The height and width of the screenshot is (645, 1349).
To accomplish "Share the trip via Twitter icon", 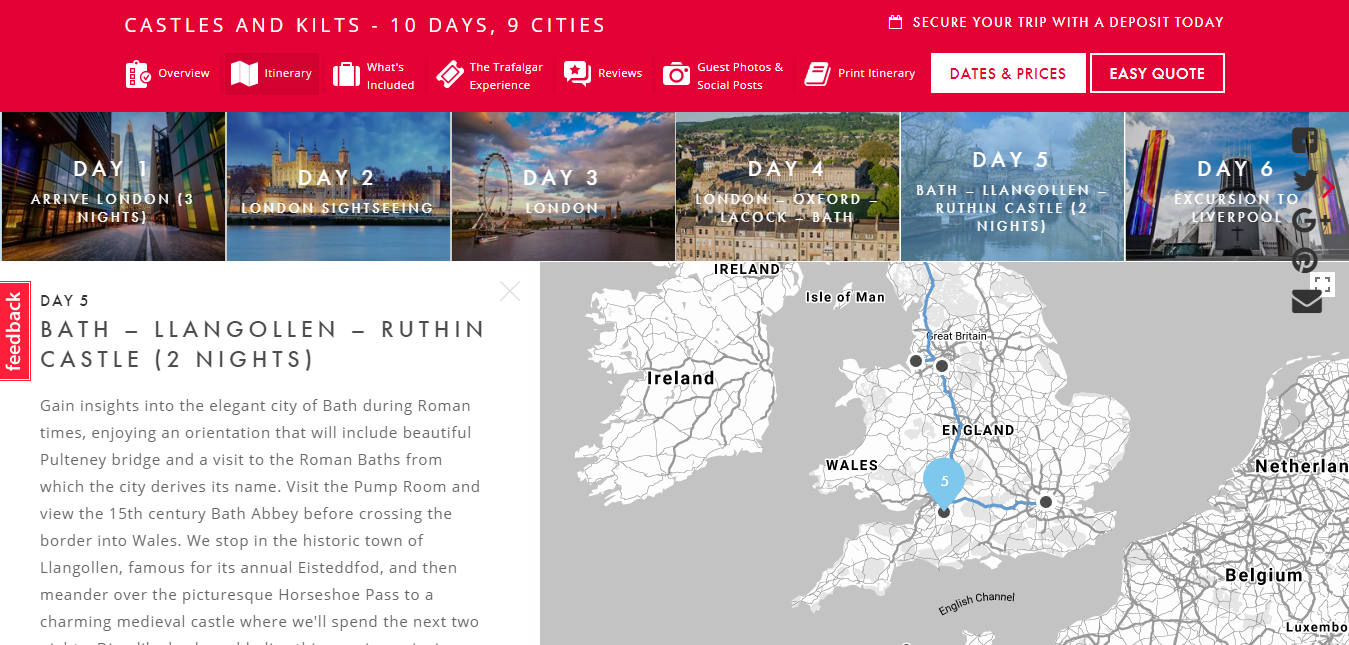I will (x=1306, y=181).
